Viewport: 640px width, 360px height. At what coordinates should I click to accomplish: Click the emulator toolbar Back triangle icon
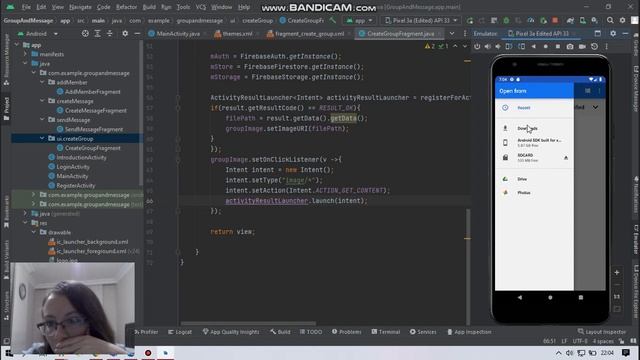pos(533,47)
